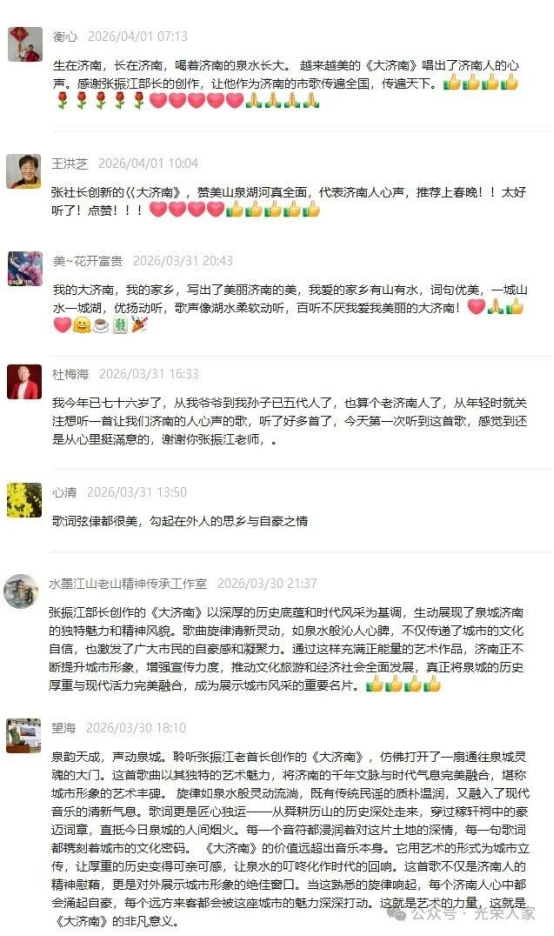Click the username 衡心
The width and height of the screenshot is (554, 936).
[64, 36]
